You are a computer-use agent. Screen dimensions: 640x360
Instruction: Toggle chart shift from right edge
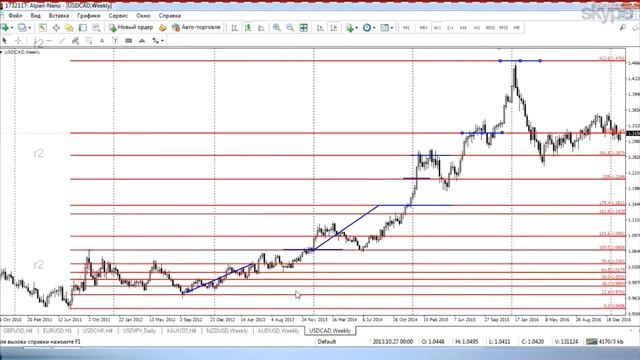[x=334, y=28]
